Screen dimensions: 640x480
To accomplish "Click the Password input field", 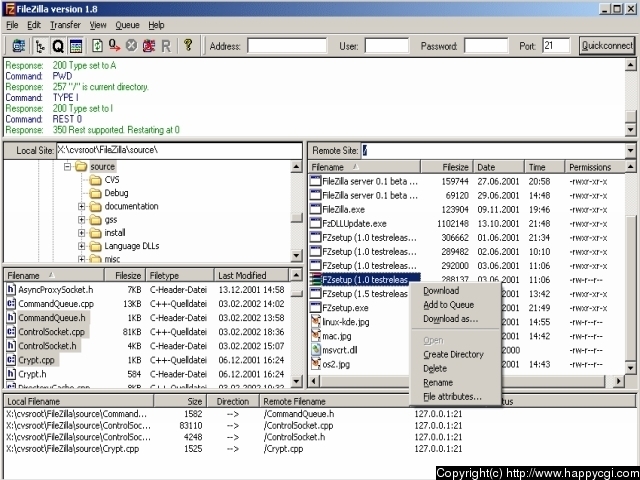I will (x=486, y=46).
